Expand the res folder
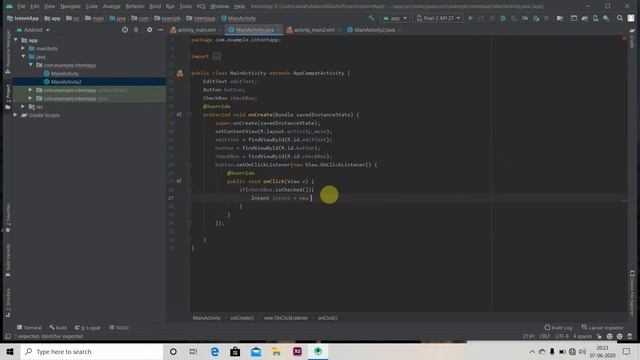This screenshot has height=360, width=640. pos(23,107)
